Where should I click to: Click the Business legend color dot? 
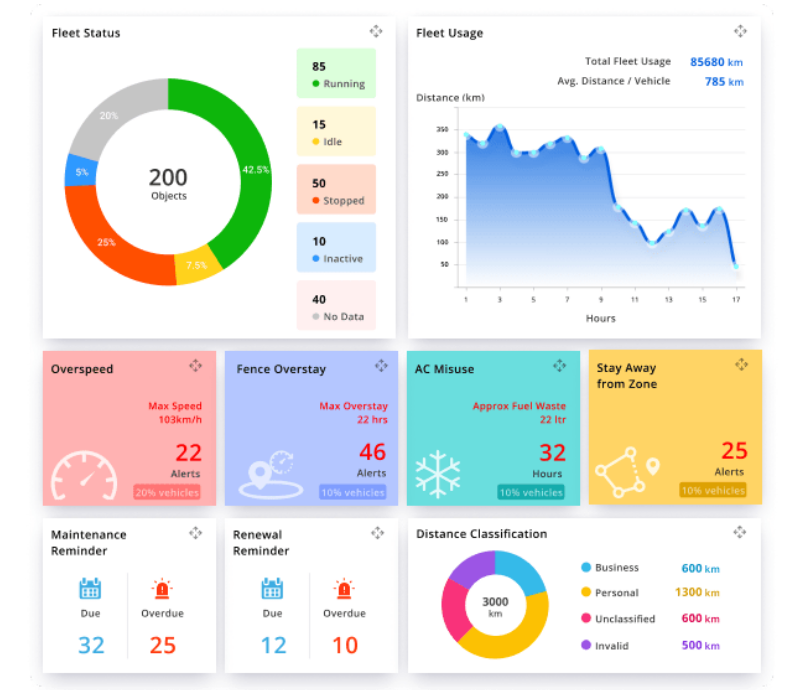[586, 568]
